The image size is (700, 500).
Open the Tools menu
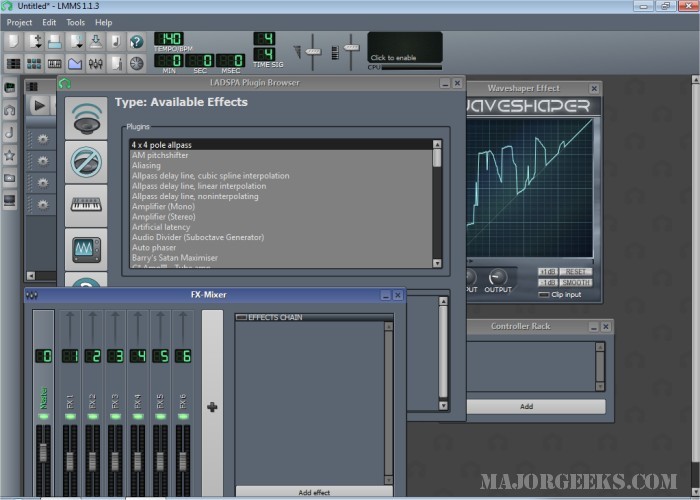75,22
